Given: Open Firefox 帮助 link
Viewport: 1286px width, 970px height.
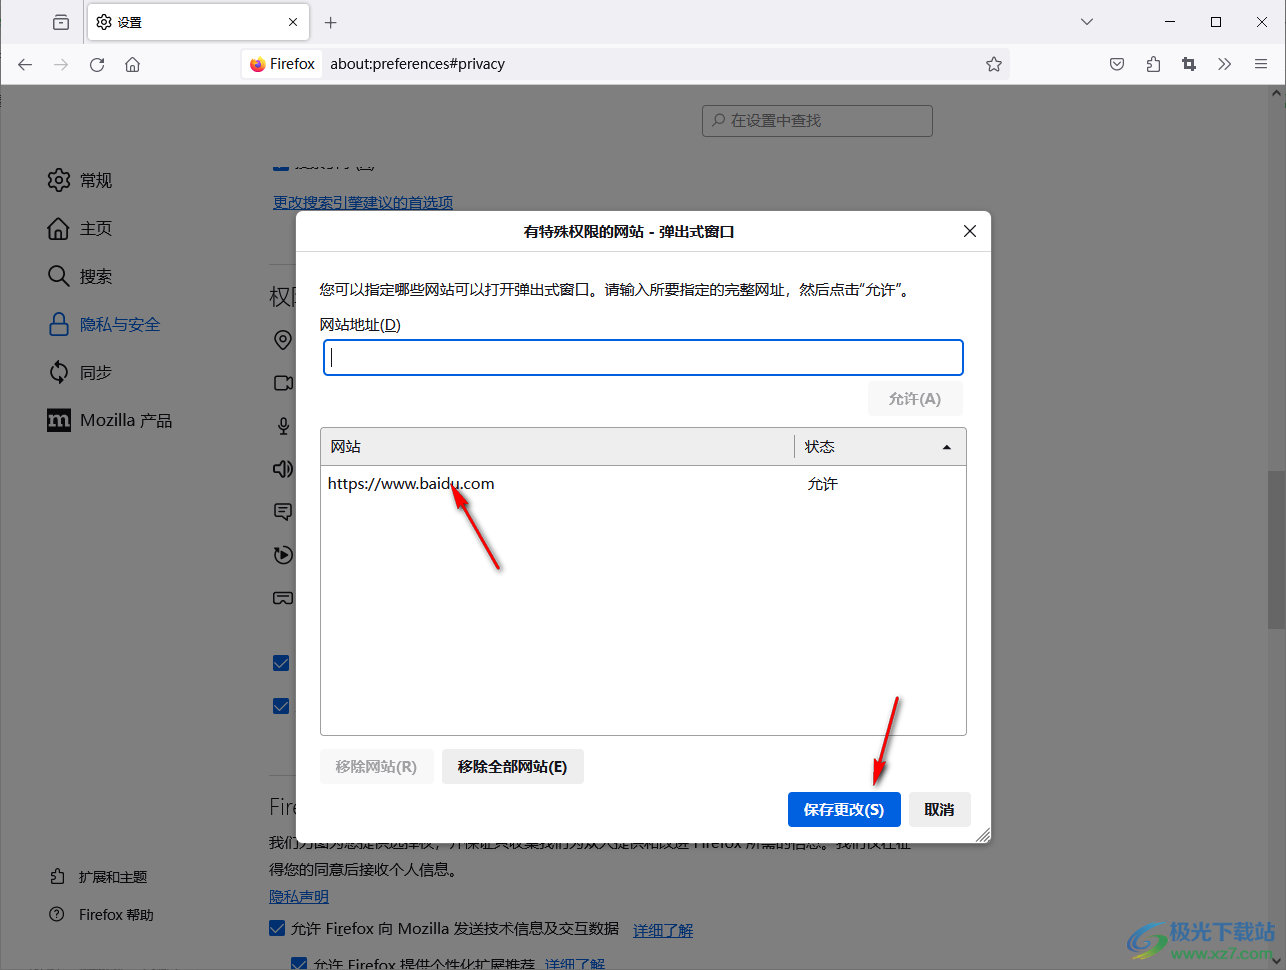Looking at the screenshot, I should tap(101, 915).
